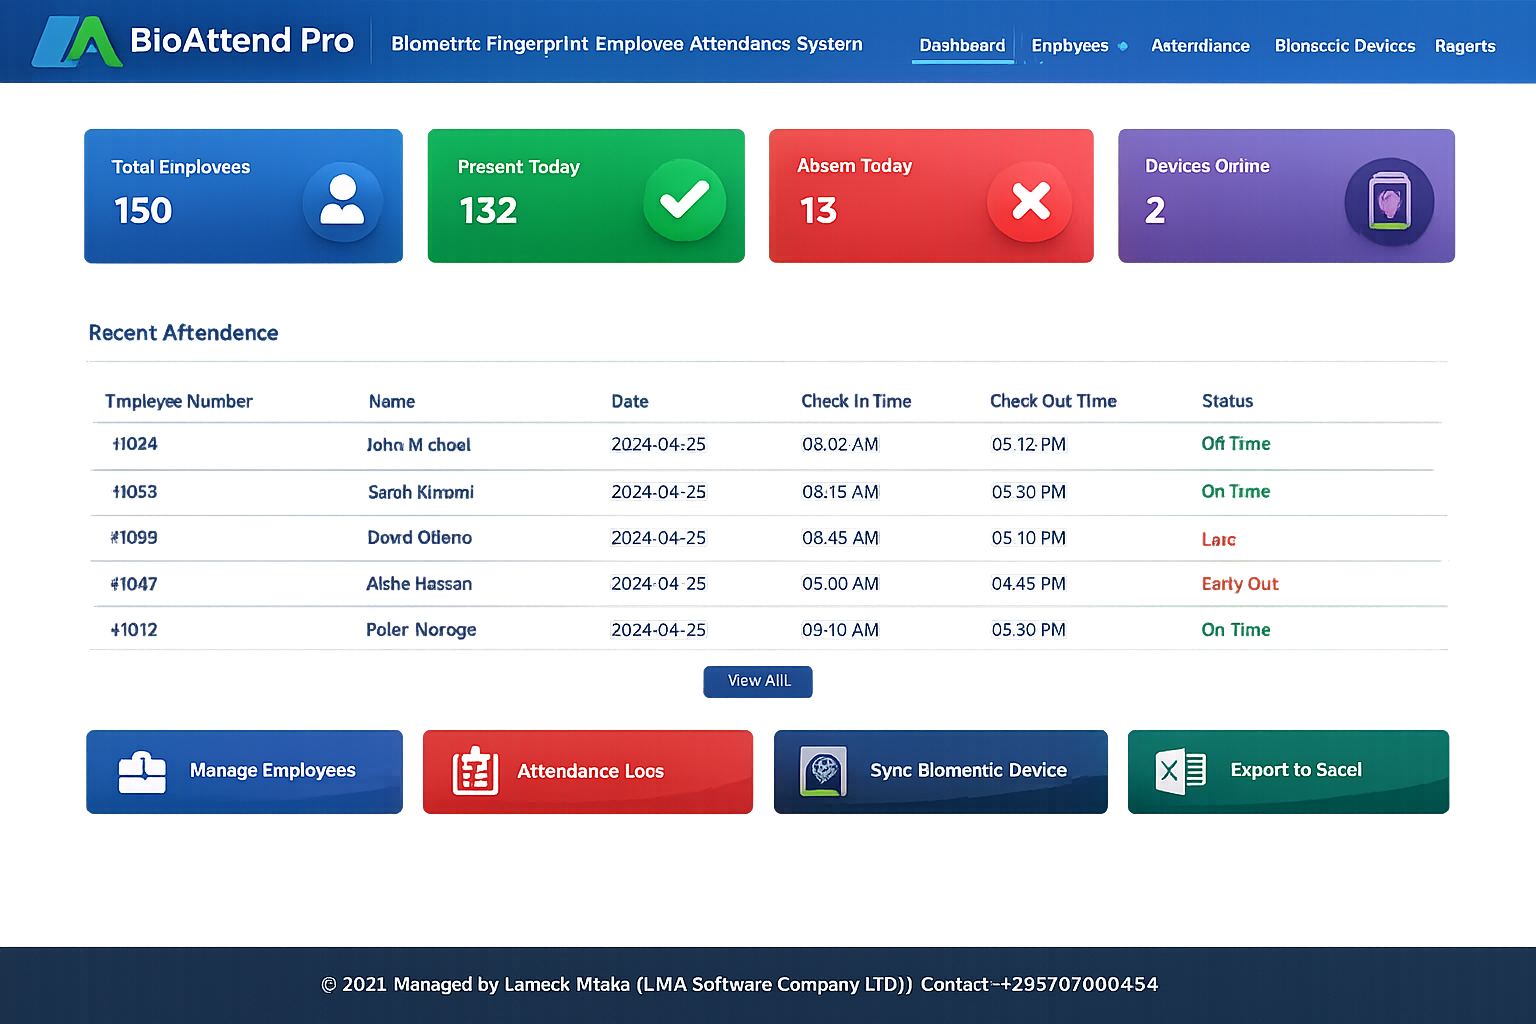Click Export to Excel button
The height and width of the screenshot is (1024, 1536).
(1288, 772)
